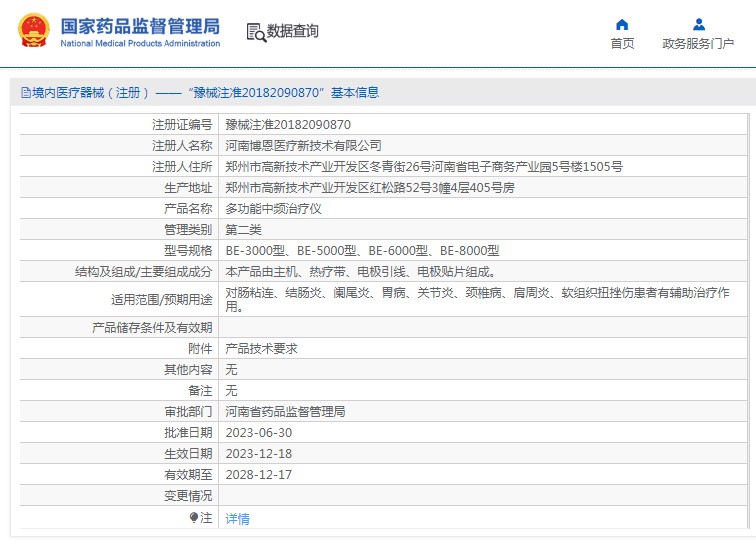Click the user icon above 政务服务门户
The width and height of the screenshot is (756, 542).
point(699,24)
